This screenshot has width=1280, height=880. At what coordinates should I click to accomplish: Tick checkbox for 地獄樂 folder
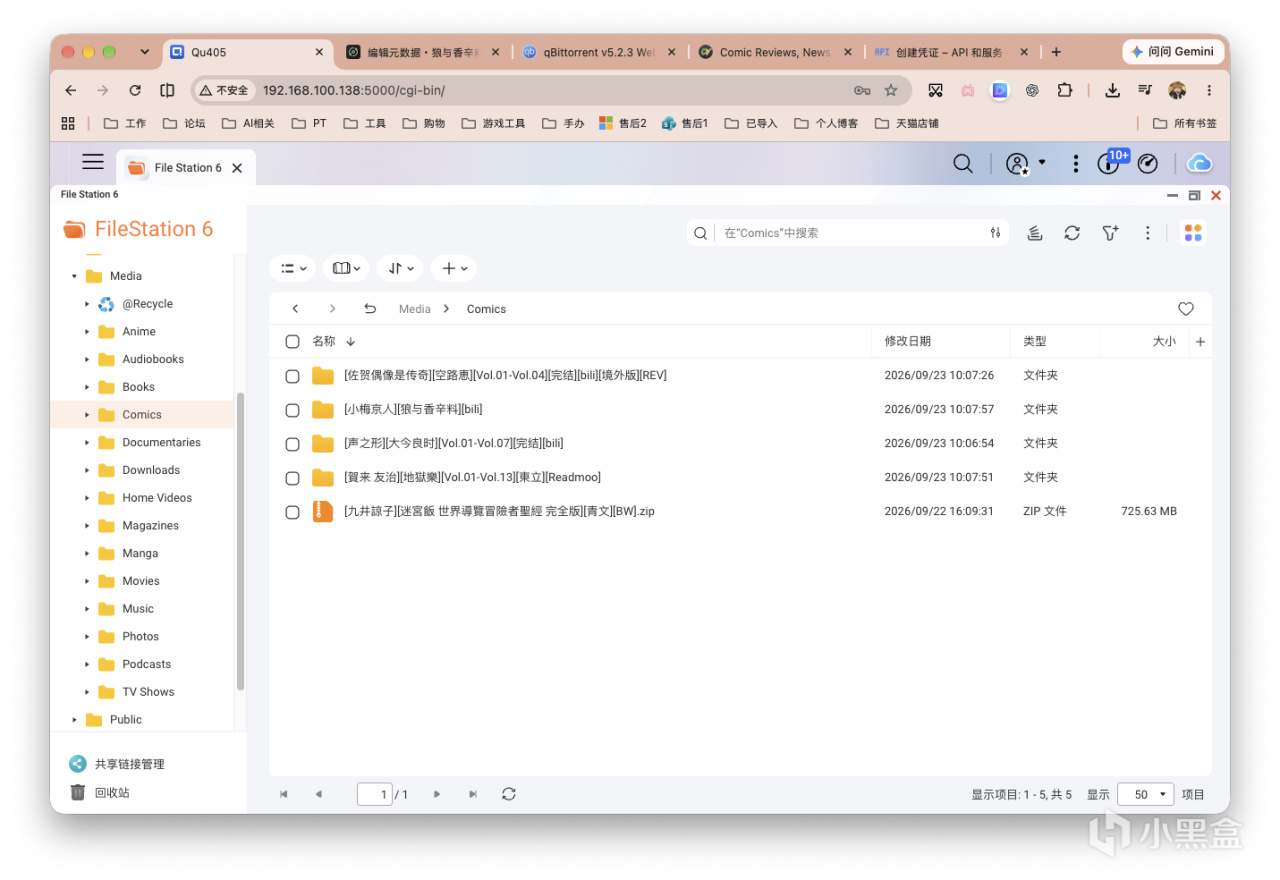tap(292, 478)
